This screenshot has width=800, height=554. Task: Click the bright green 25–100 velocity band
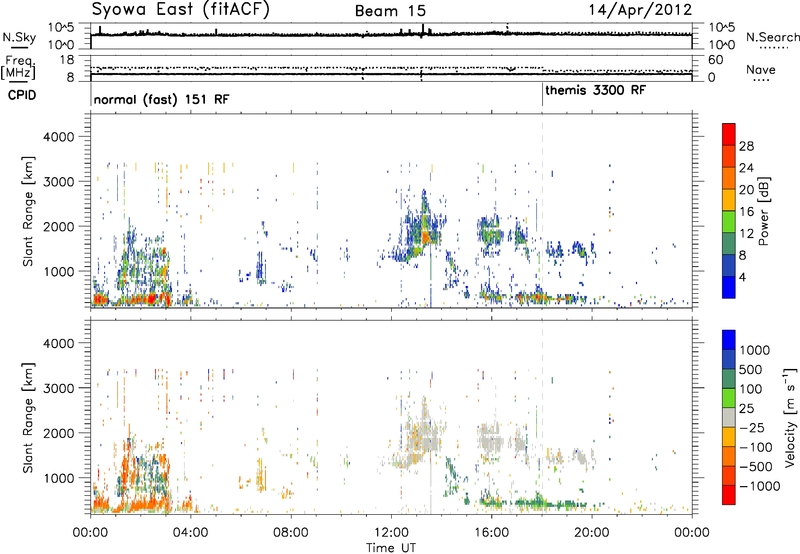(729, 398)
